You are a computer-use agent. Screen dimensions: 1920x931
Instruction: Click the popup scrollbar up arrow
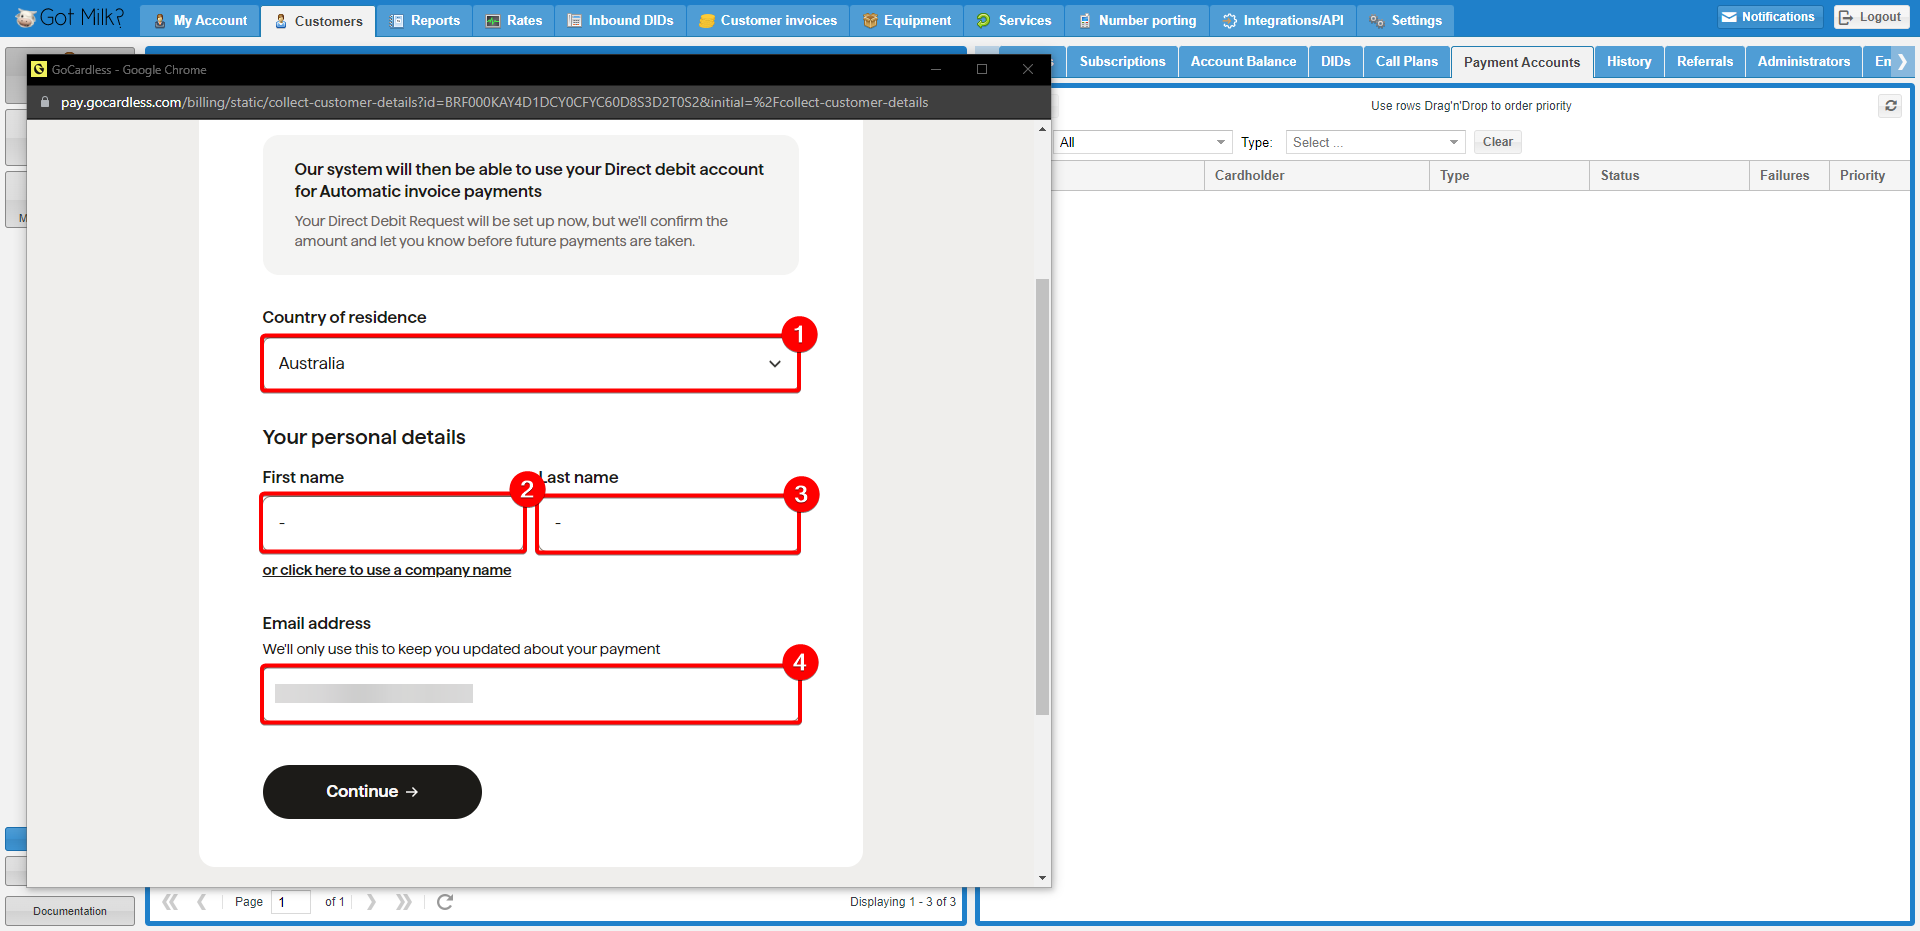coord(1042,129)
